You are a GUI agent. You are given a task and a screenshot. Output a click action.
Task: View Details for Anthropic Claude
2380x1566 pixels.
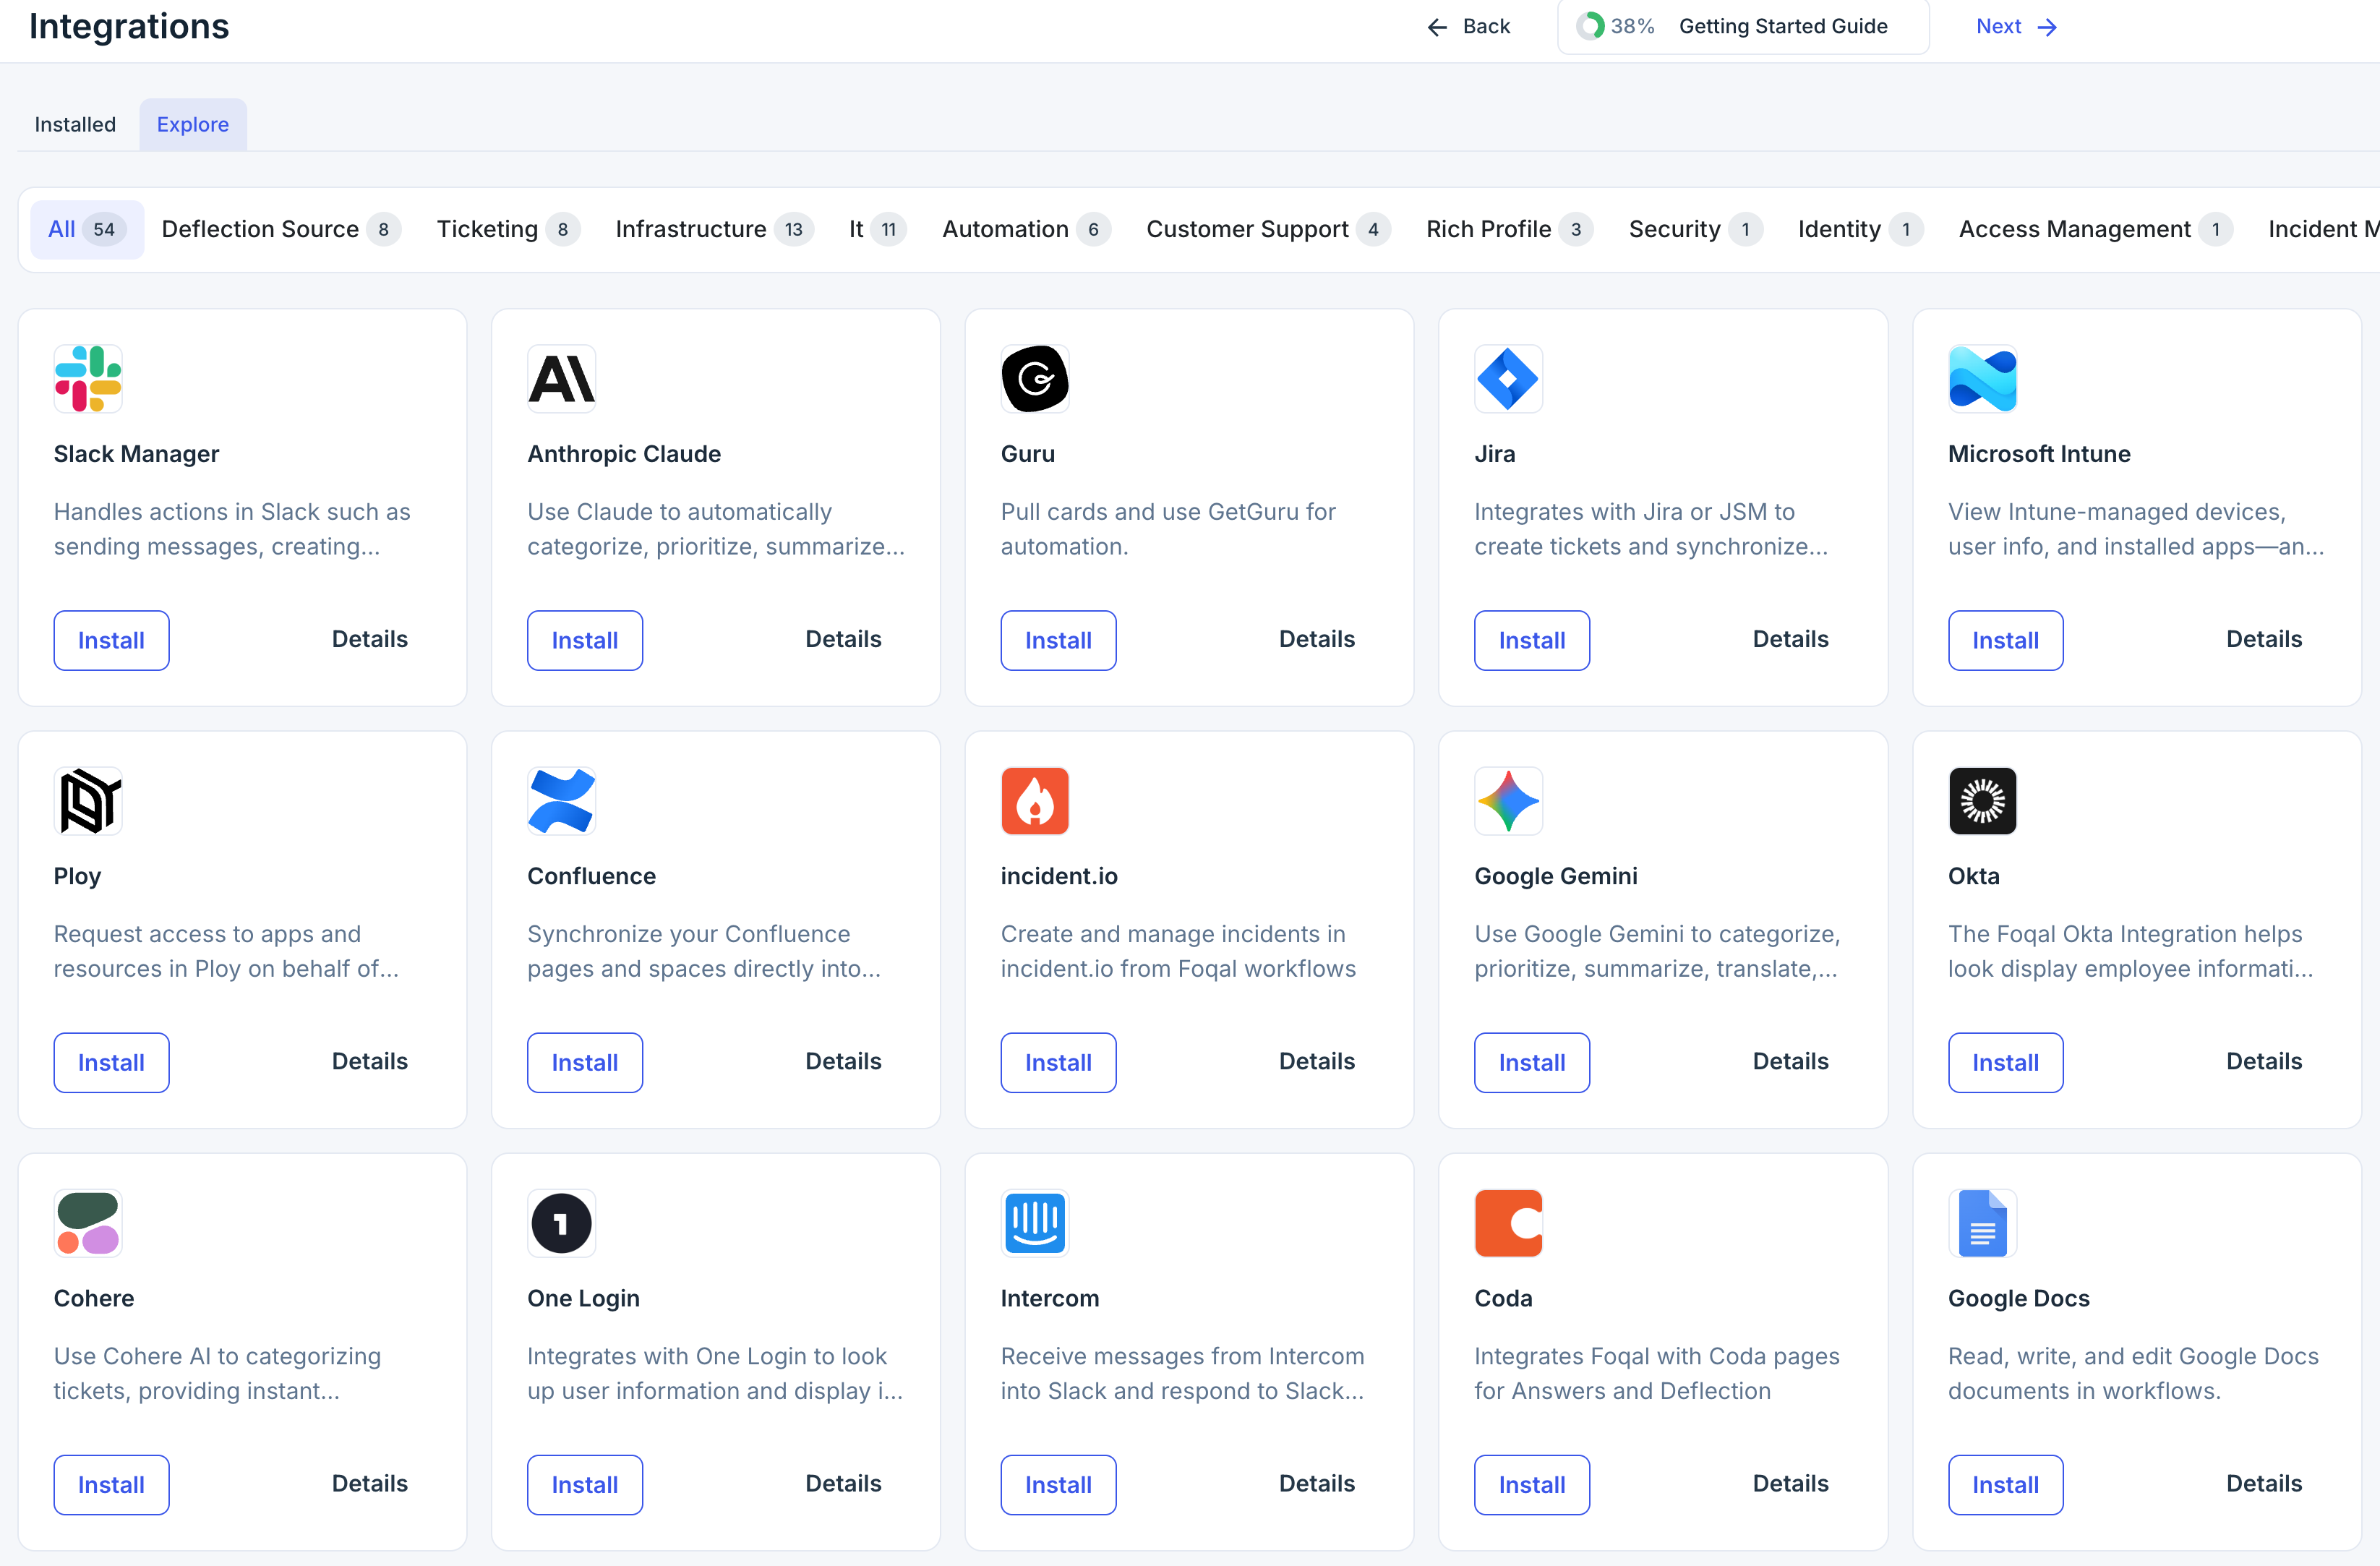[843, 639]
